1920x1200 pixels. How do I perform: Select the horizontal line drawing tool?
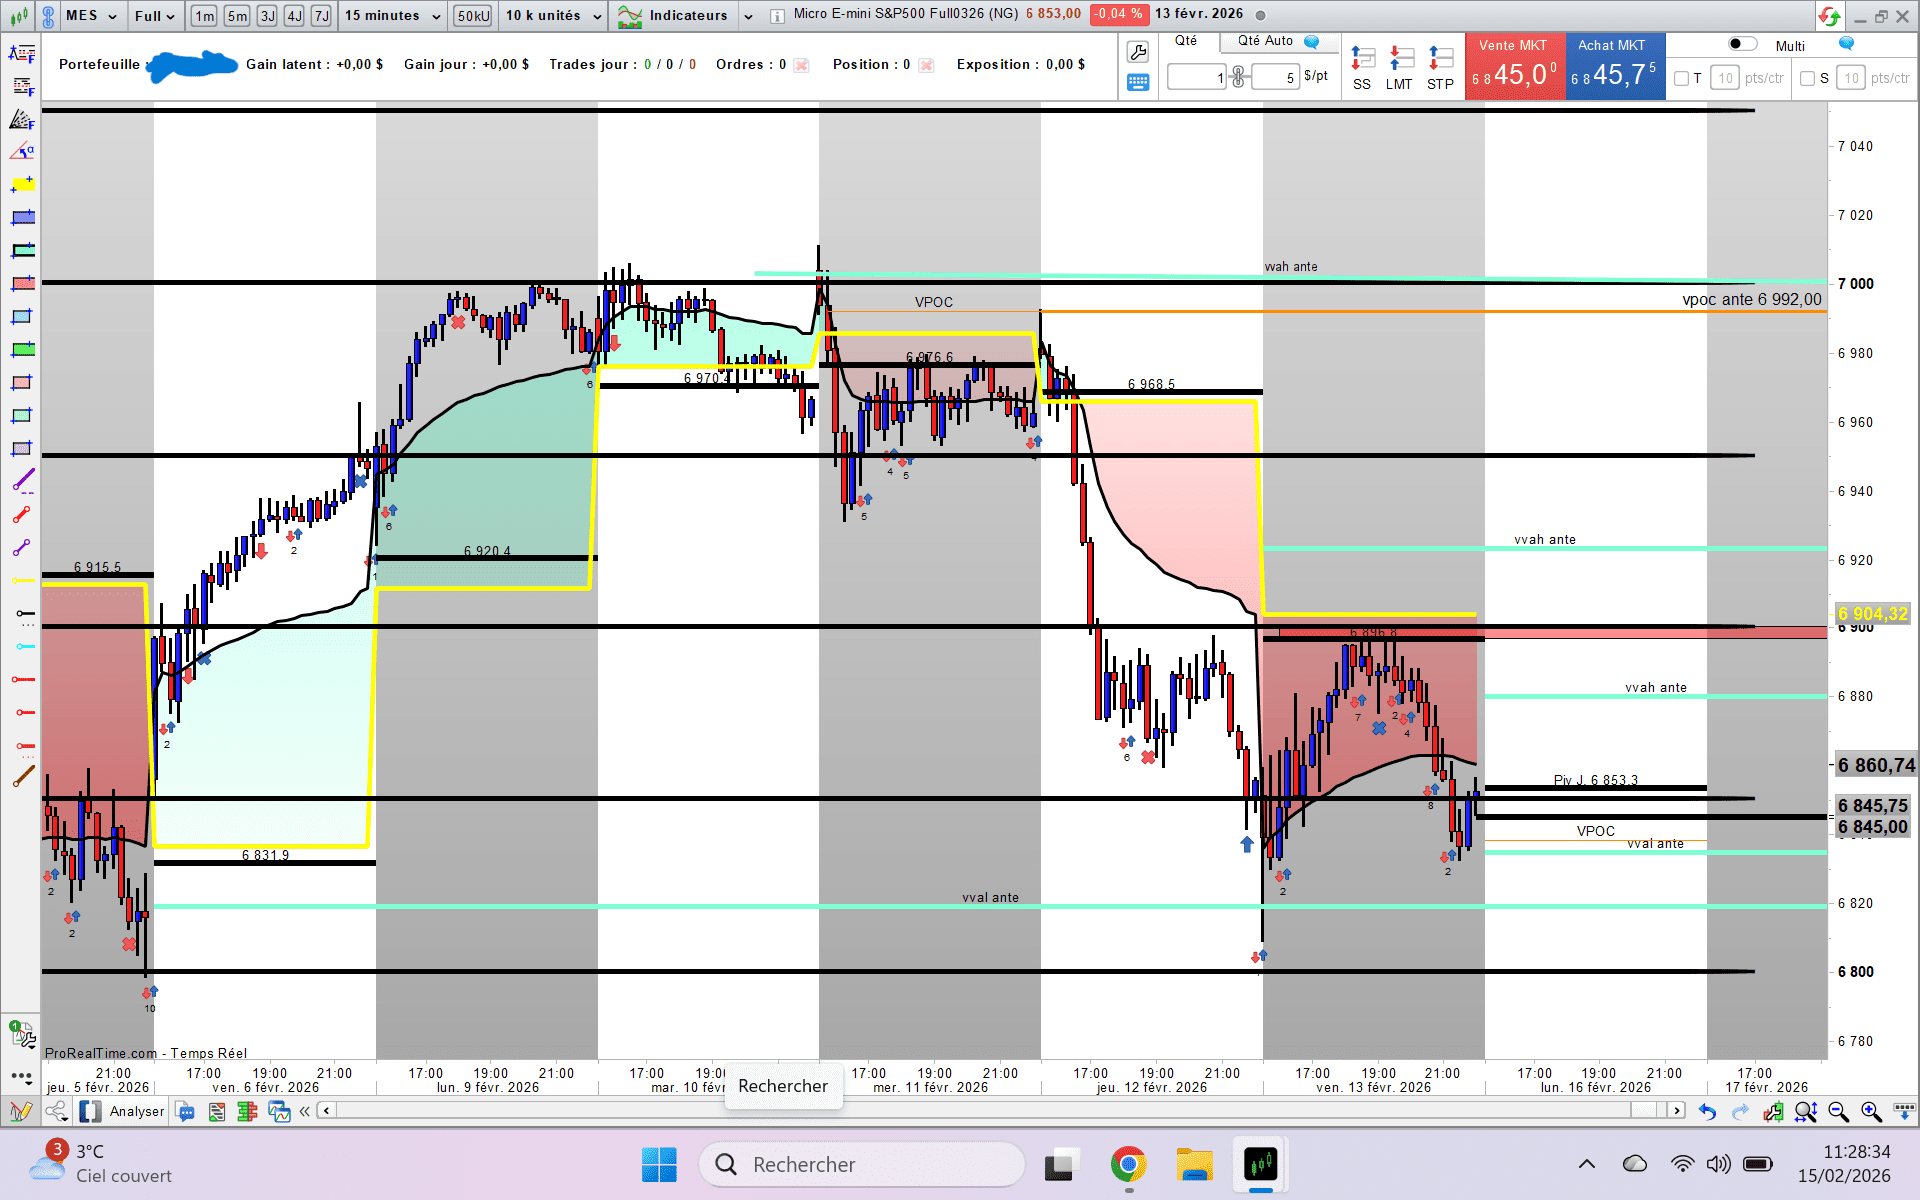(x=22, y=580)
